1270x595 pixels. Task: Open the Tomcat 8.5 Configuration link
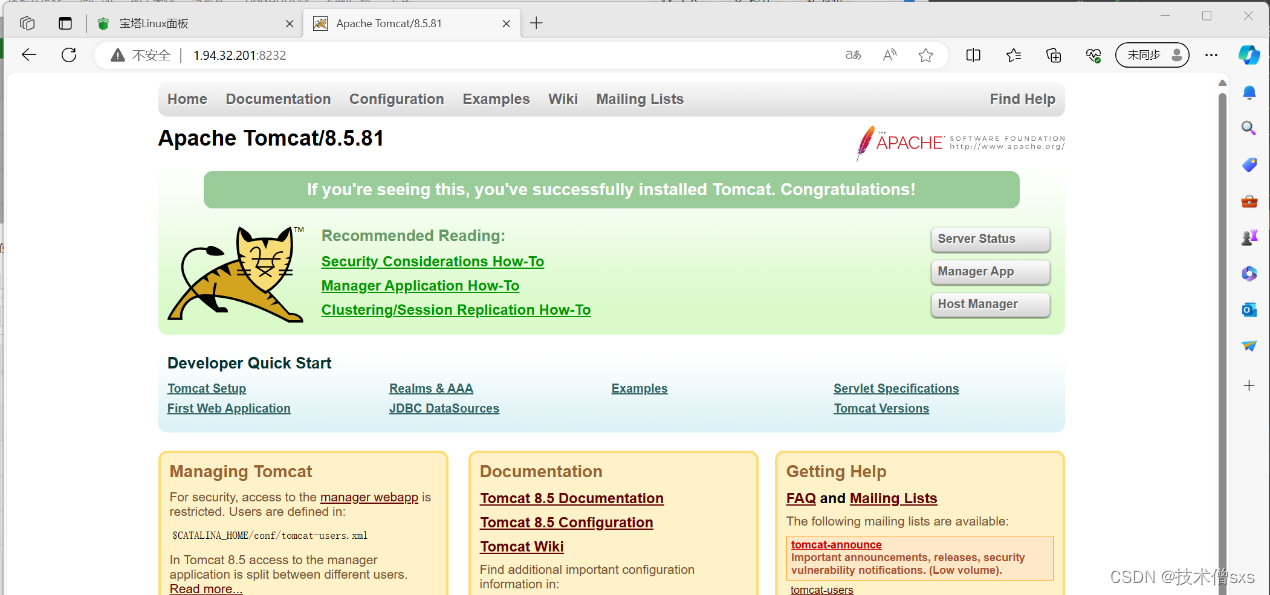(566, 522)
